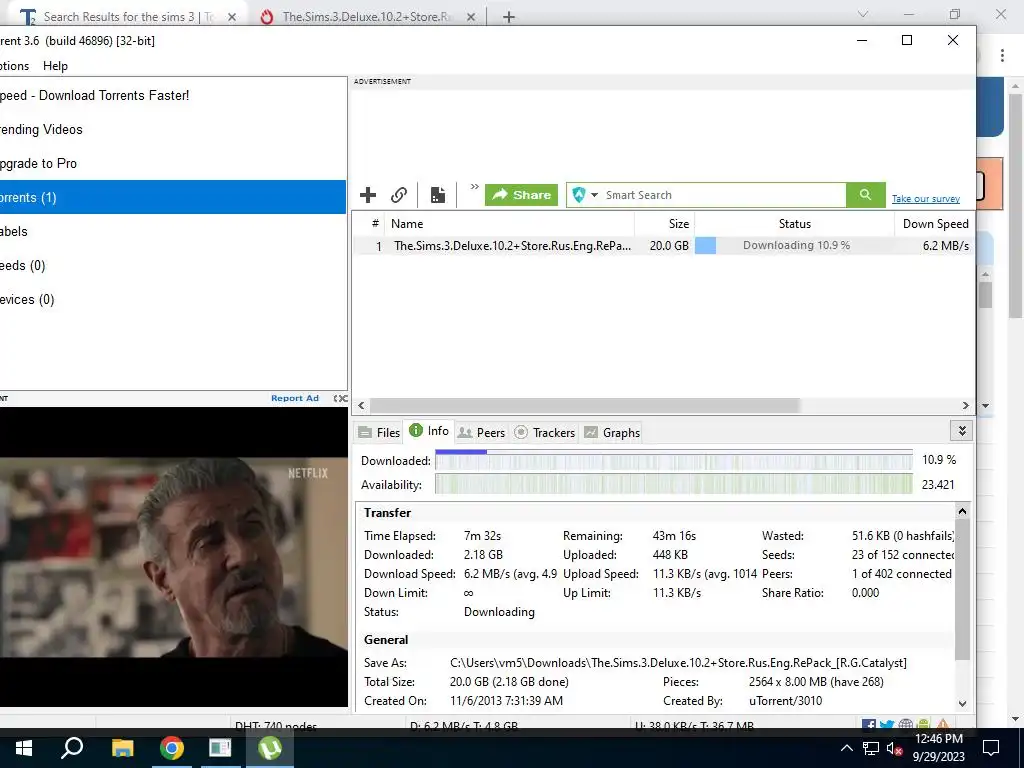
Task: Click the torrent list horizontal scrollbar thumb
Action: click(584, 406)
